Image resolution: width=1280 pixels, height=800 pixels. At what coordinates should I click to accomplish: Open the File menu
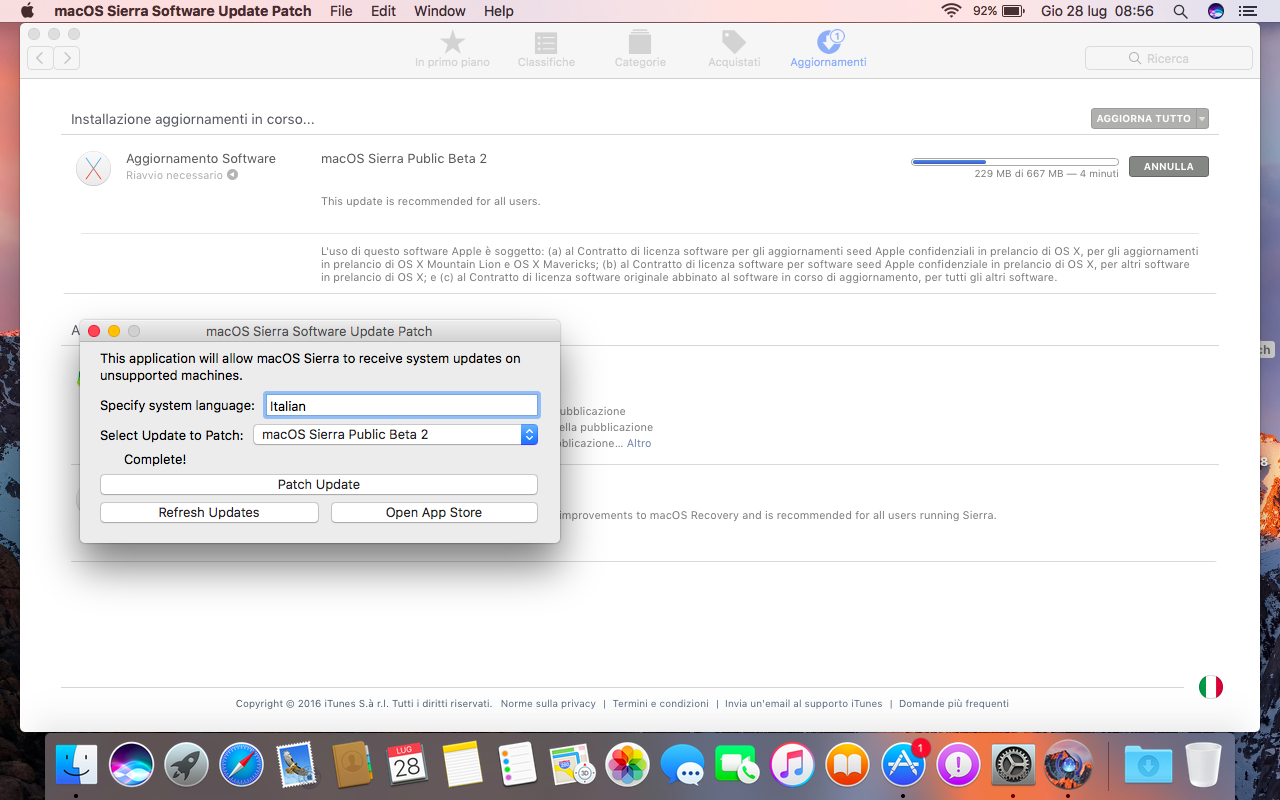341,11
